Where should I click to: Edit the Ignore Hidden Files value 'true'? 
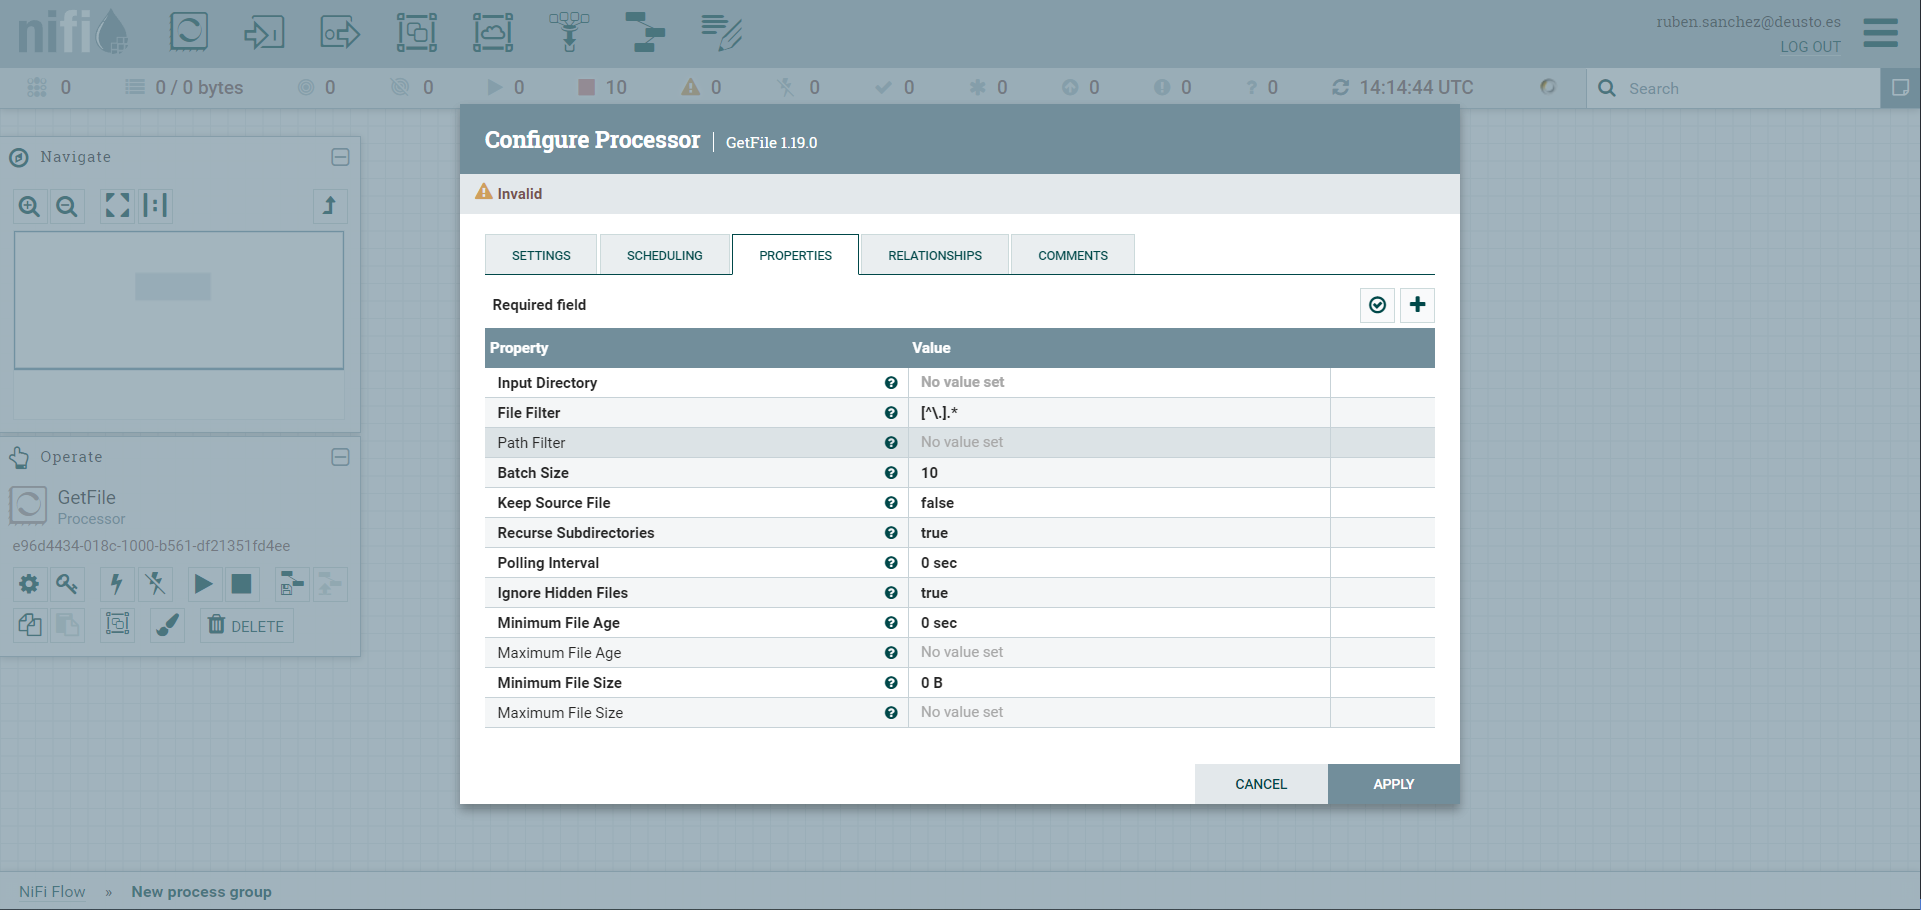pos(1119,593)
